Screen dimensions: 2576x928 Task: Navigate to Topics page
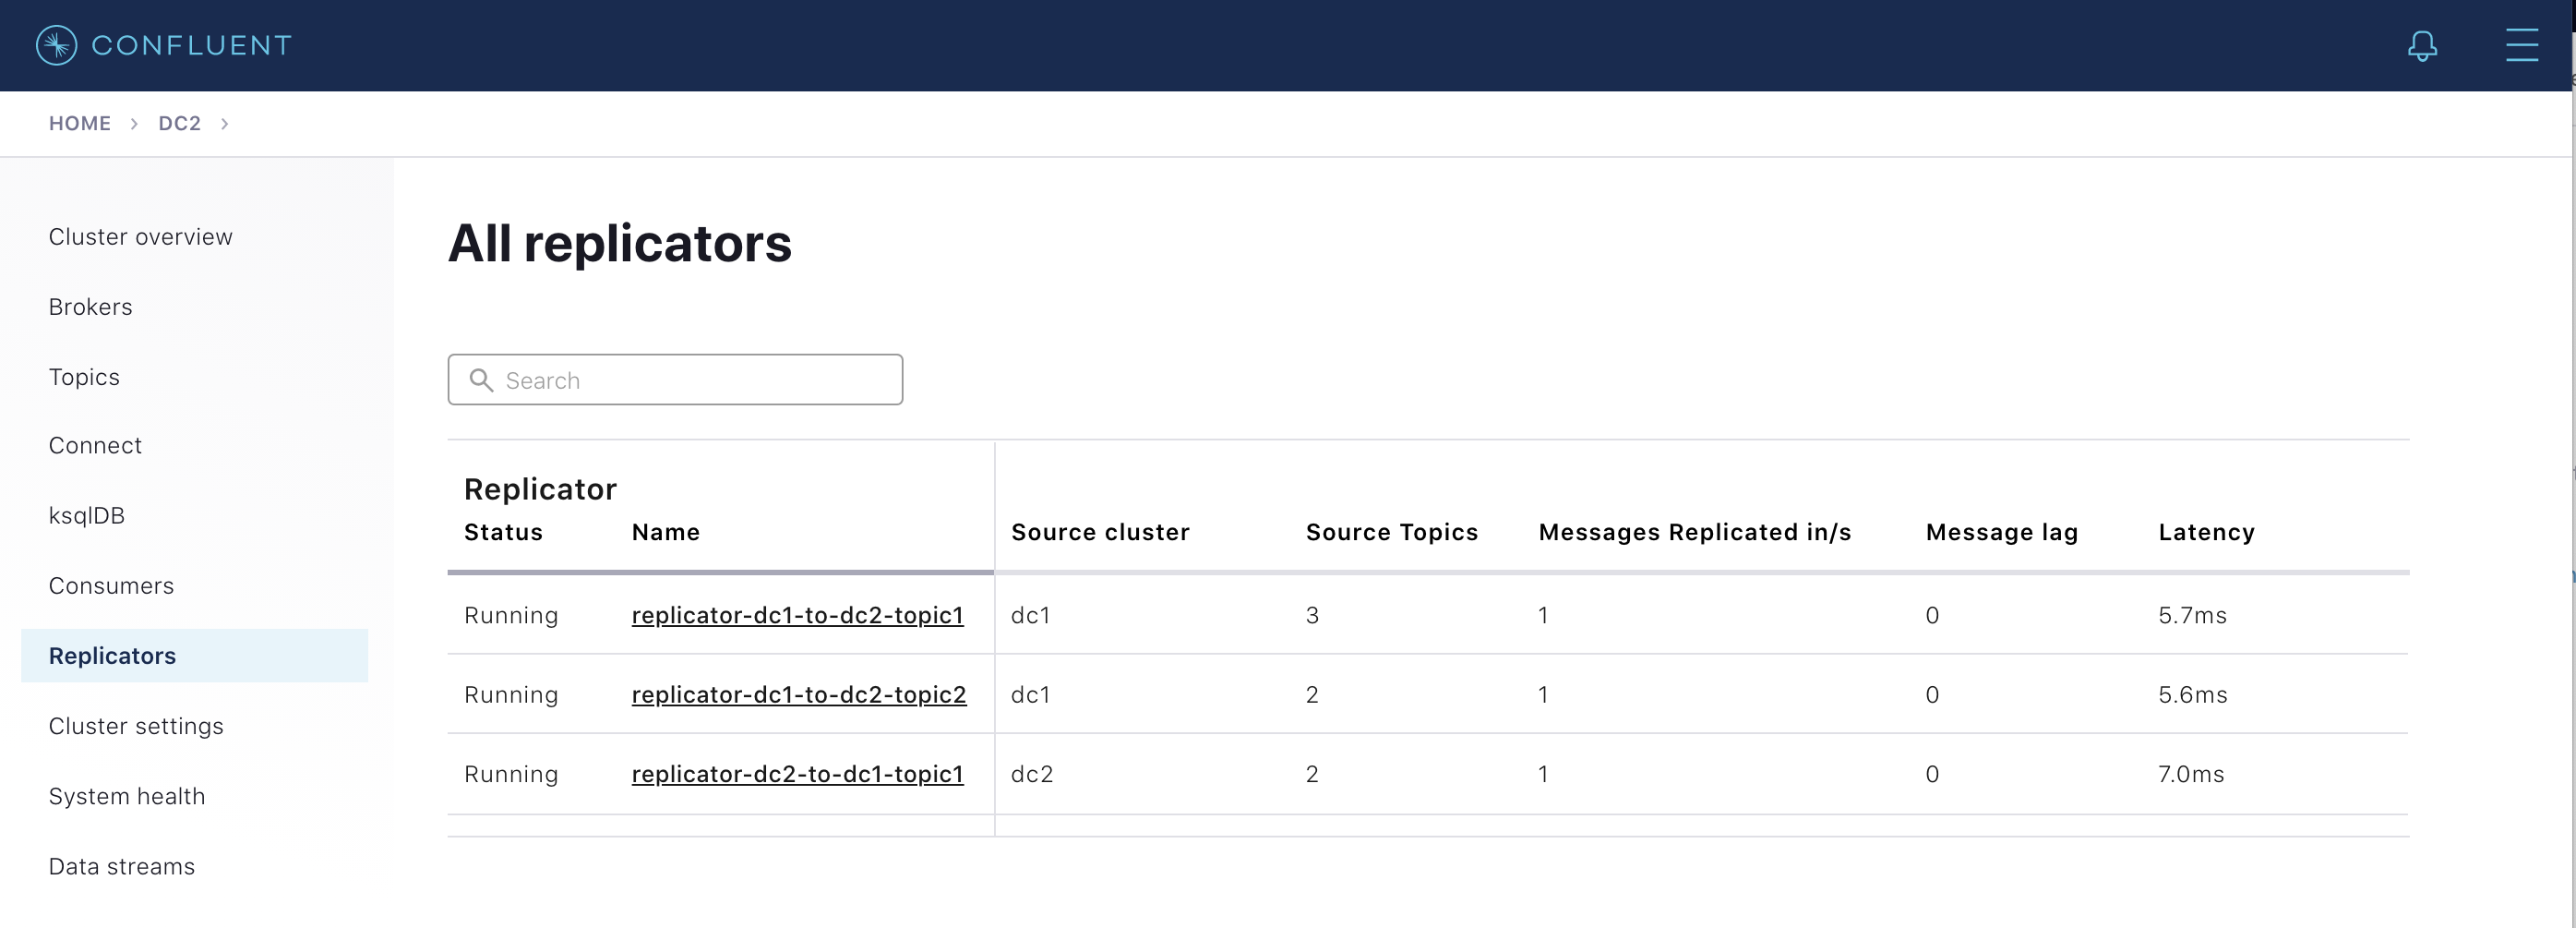point(84,377)
